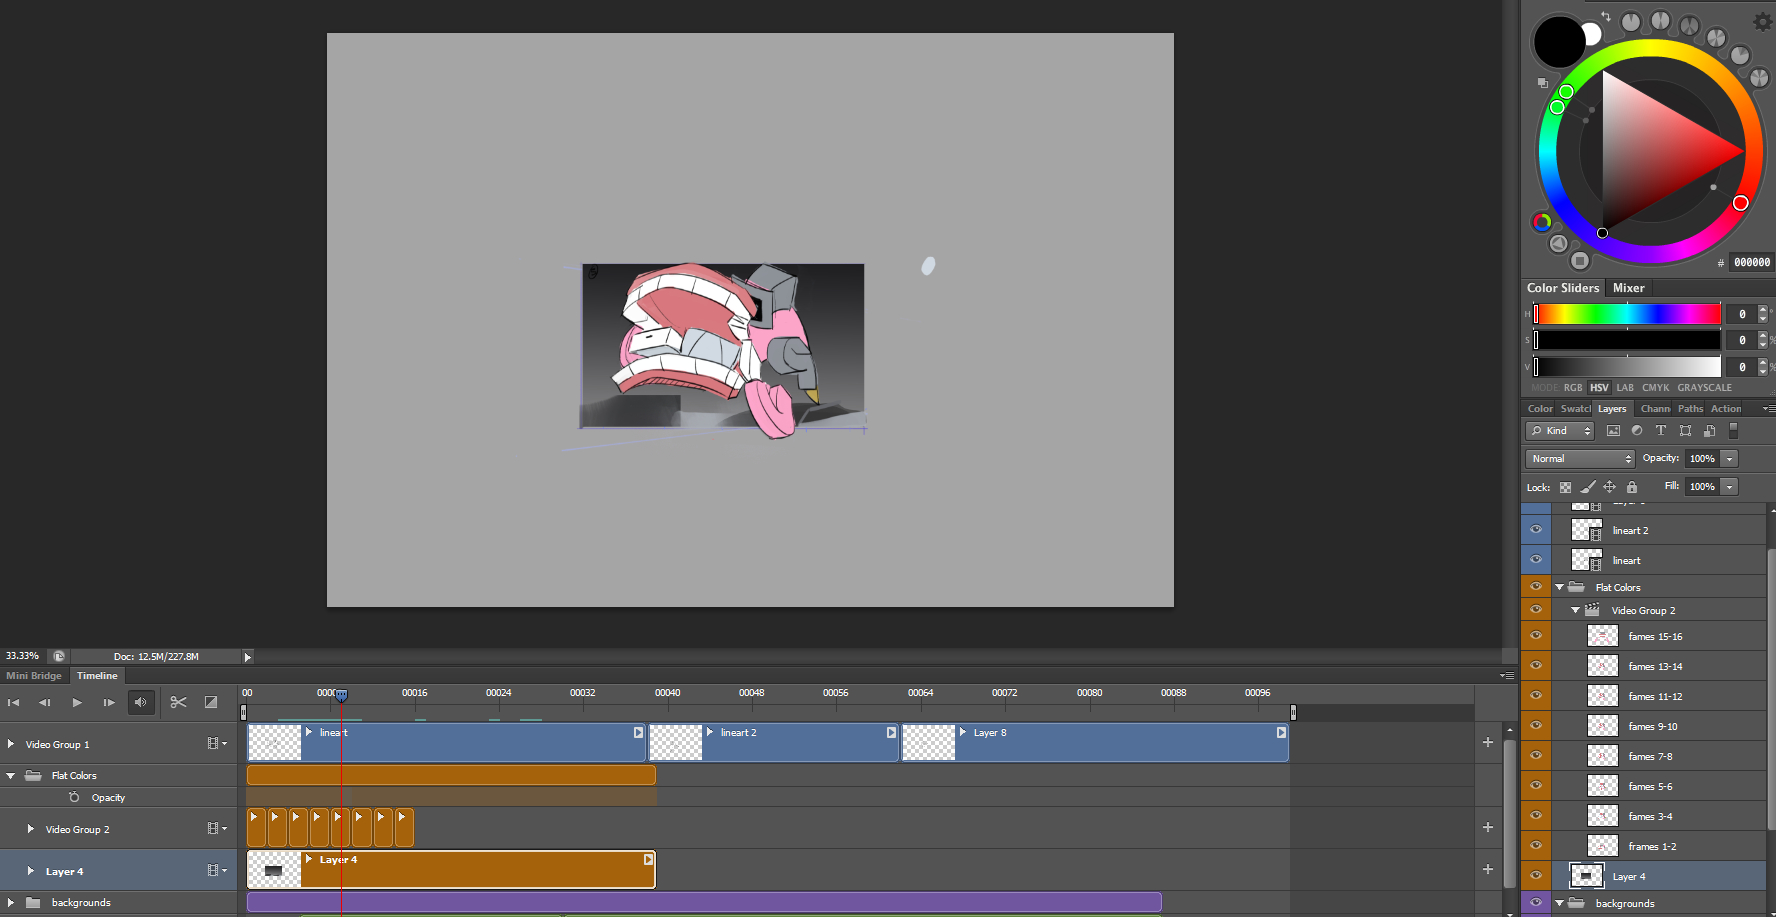
Task: Click the Opacity stopwatch keyframe icon
Action: point(74,797)
